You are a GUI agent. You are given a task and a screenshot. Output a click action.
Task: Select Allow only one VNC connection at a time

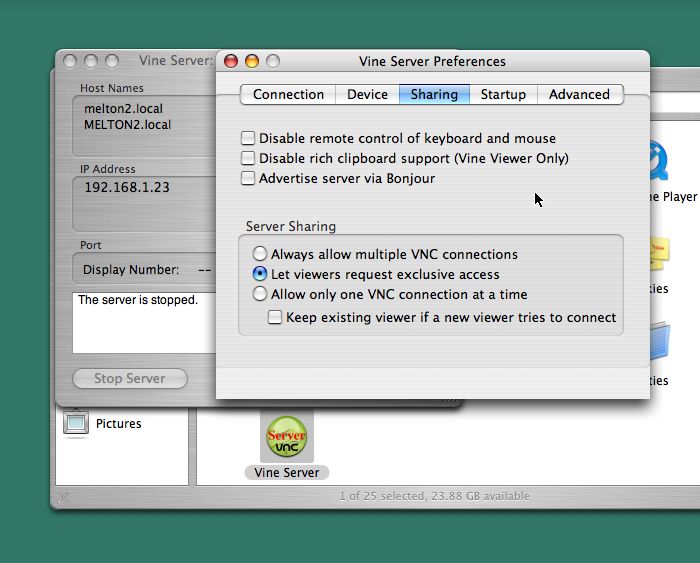(x=260, y=294)
